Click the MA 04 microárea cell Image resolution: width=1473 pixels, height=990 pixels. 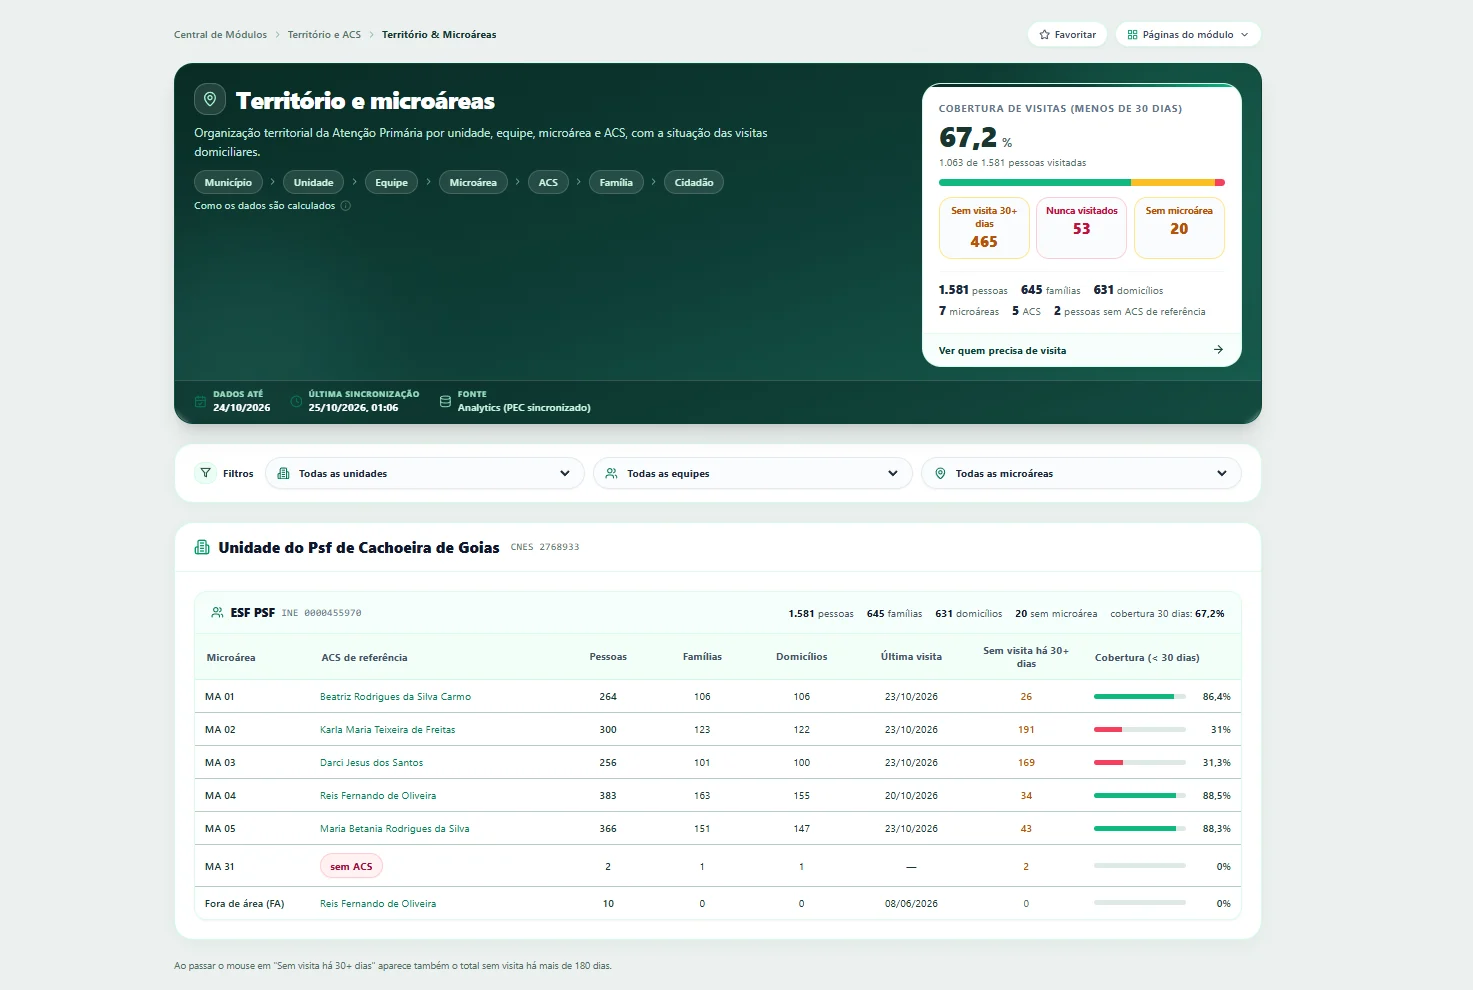pos(220,796)
